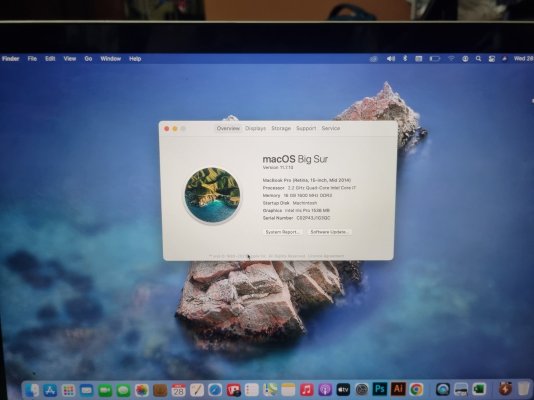Switch to the Displays tab
Screen dimensions: 534x400
pyautogui.click(x=255, y=128)
